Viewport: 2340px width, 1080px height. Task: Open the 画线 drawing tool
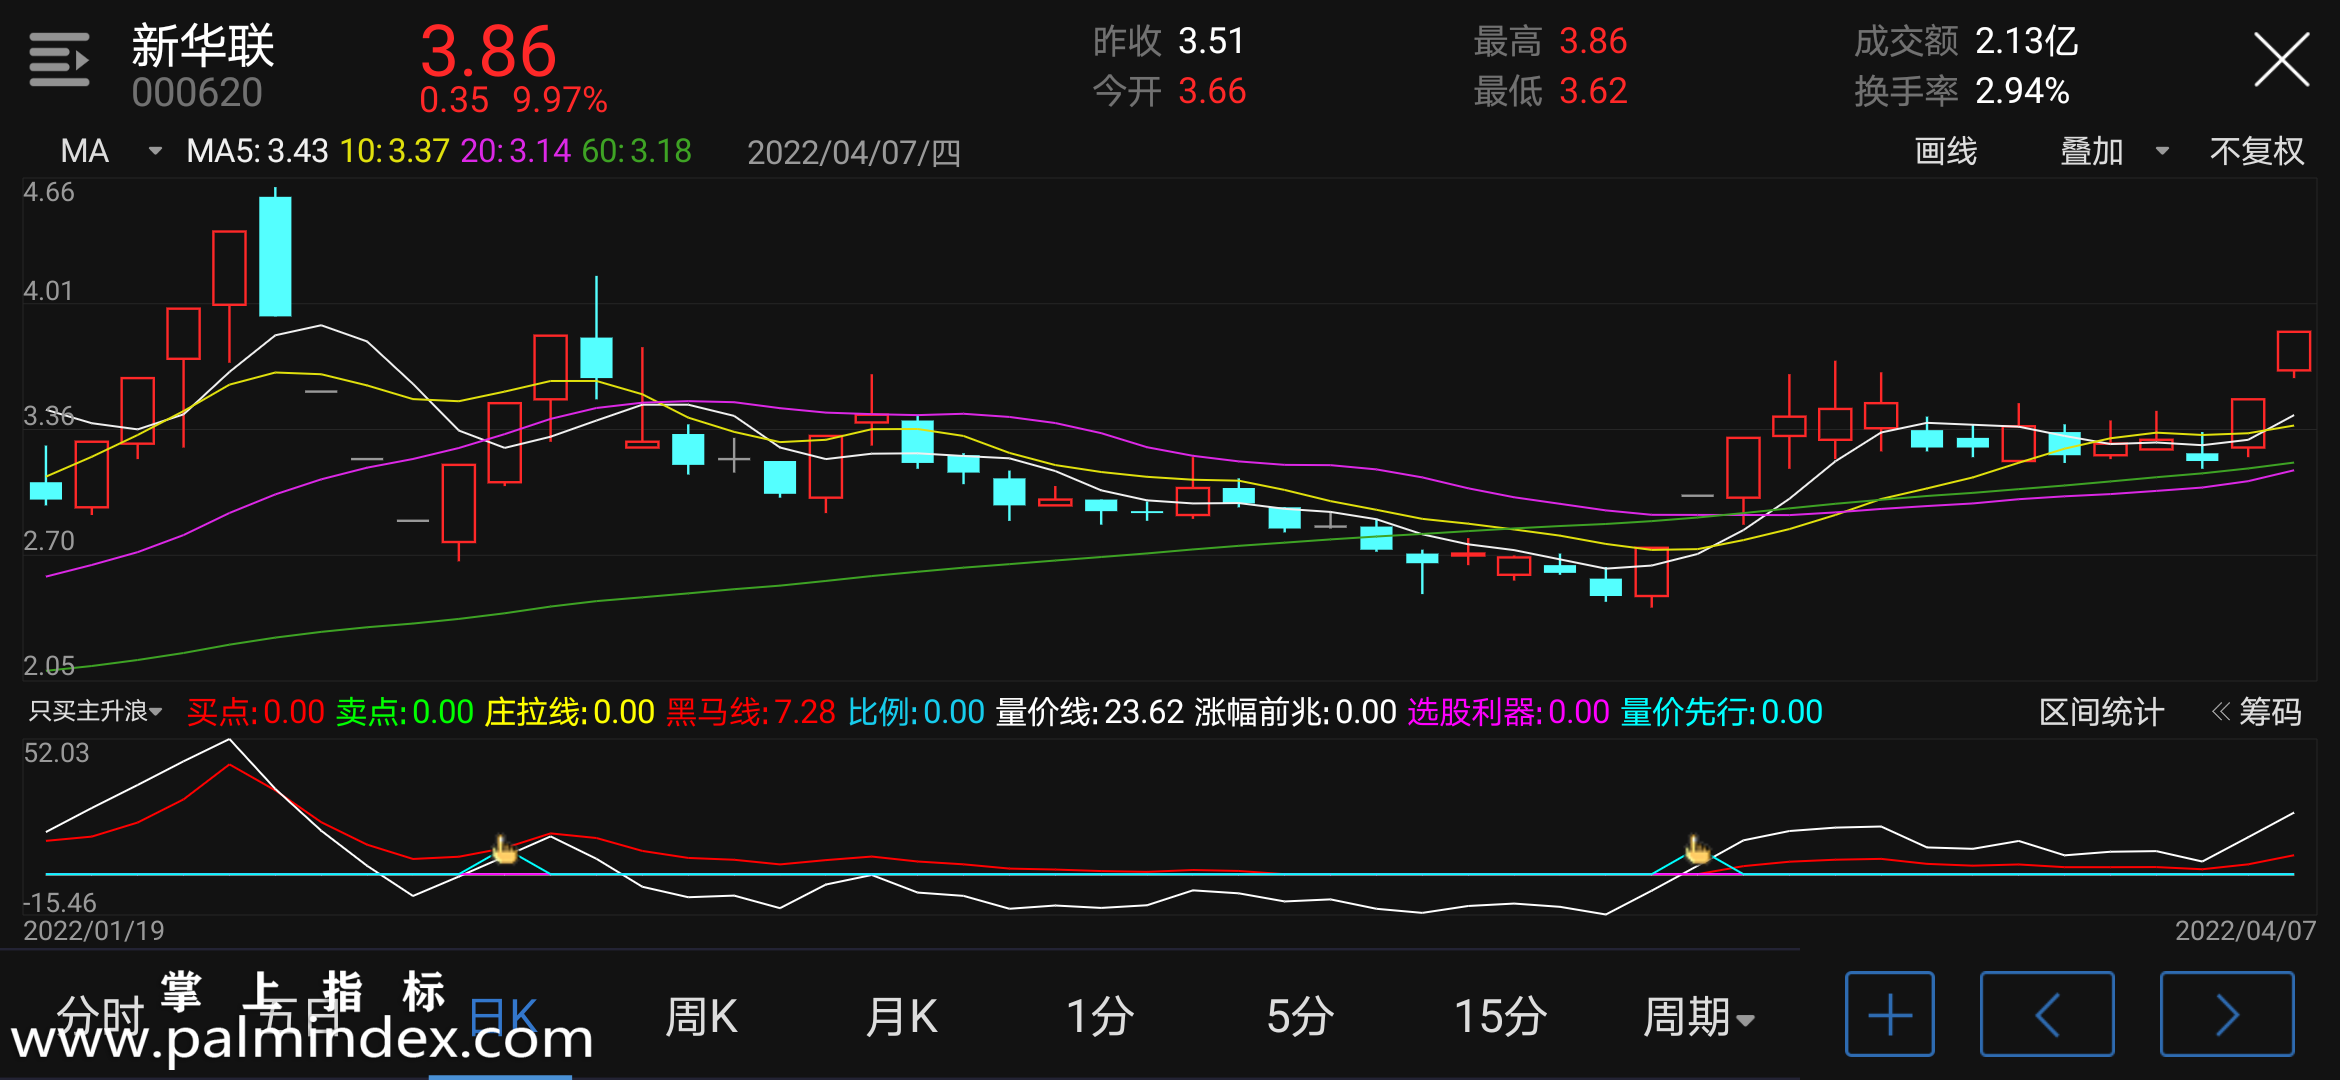click(1945, 151)
